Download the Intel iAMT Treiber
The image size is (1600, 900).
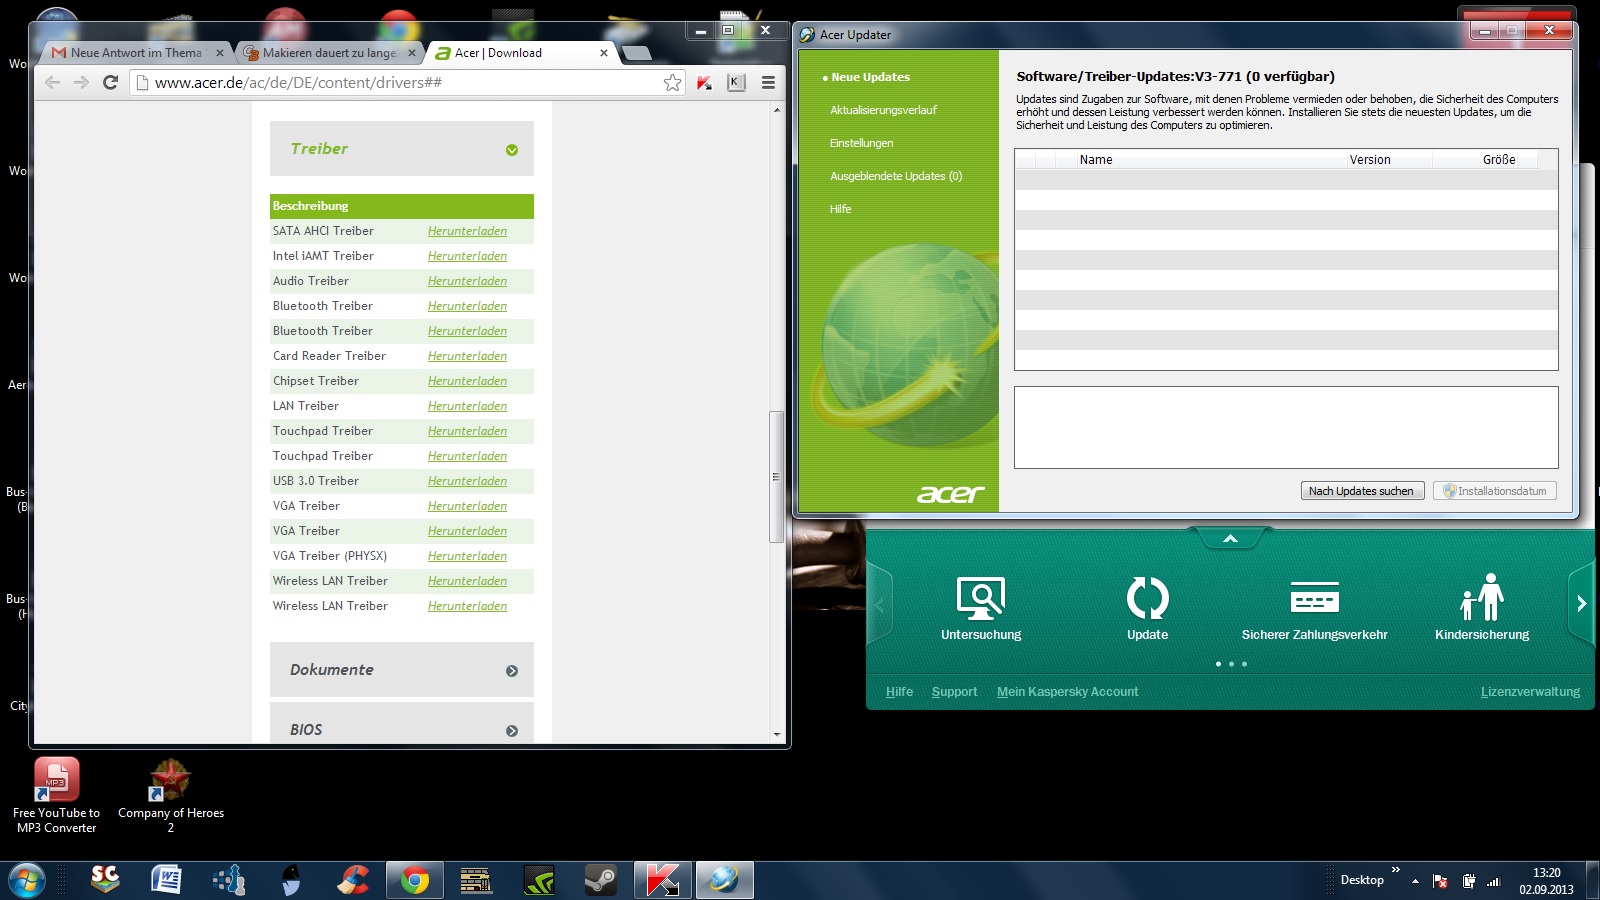[467, 256]
